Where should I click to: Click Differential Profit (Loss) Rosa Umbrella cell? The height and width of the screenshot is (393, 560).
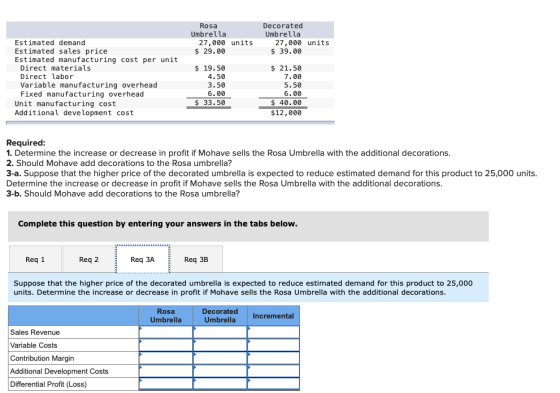tap(166, 384)
